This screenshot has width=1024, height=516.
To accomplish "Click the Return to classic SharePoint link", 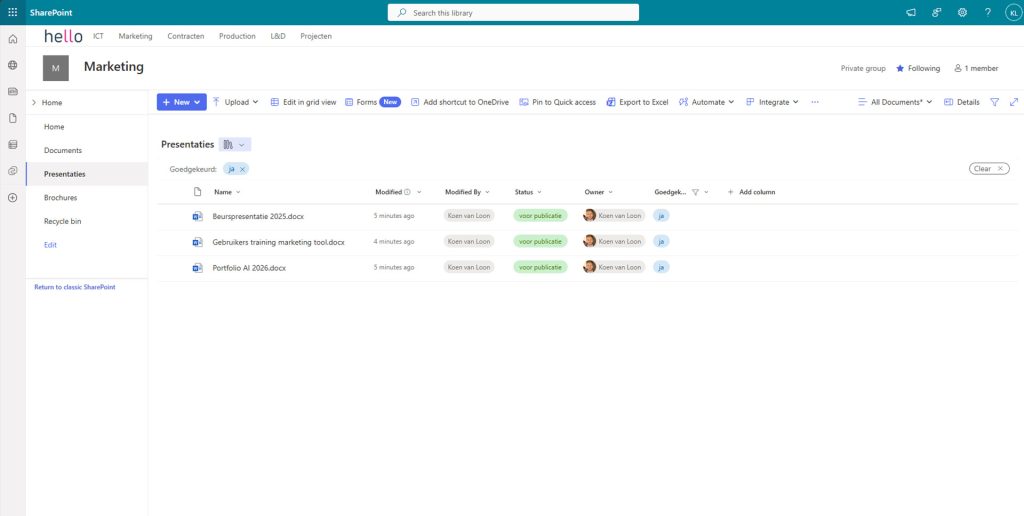I will [75, 287].
